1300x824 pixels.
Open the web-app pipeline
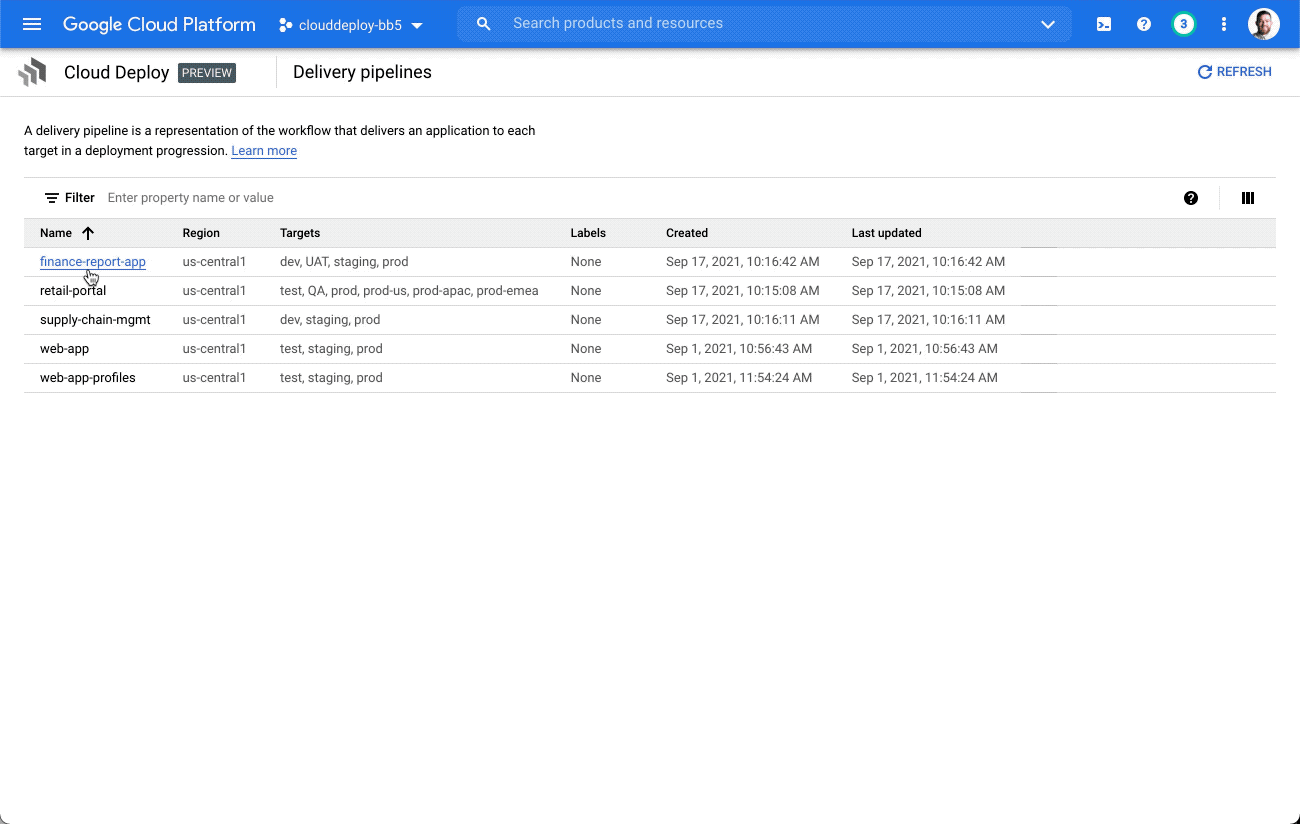click(x=64, y=349)
